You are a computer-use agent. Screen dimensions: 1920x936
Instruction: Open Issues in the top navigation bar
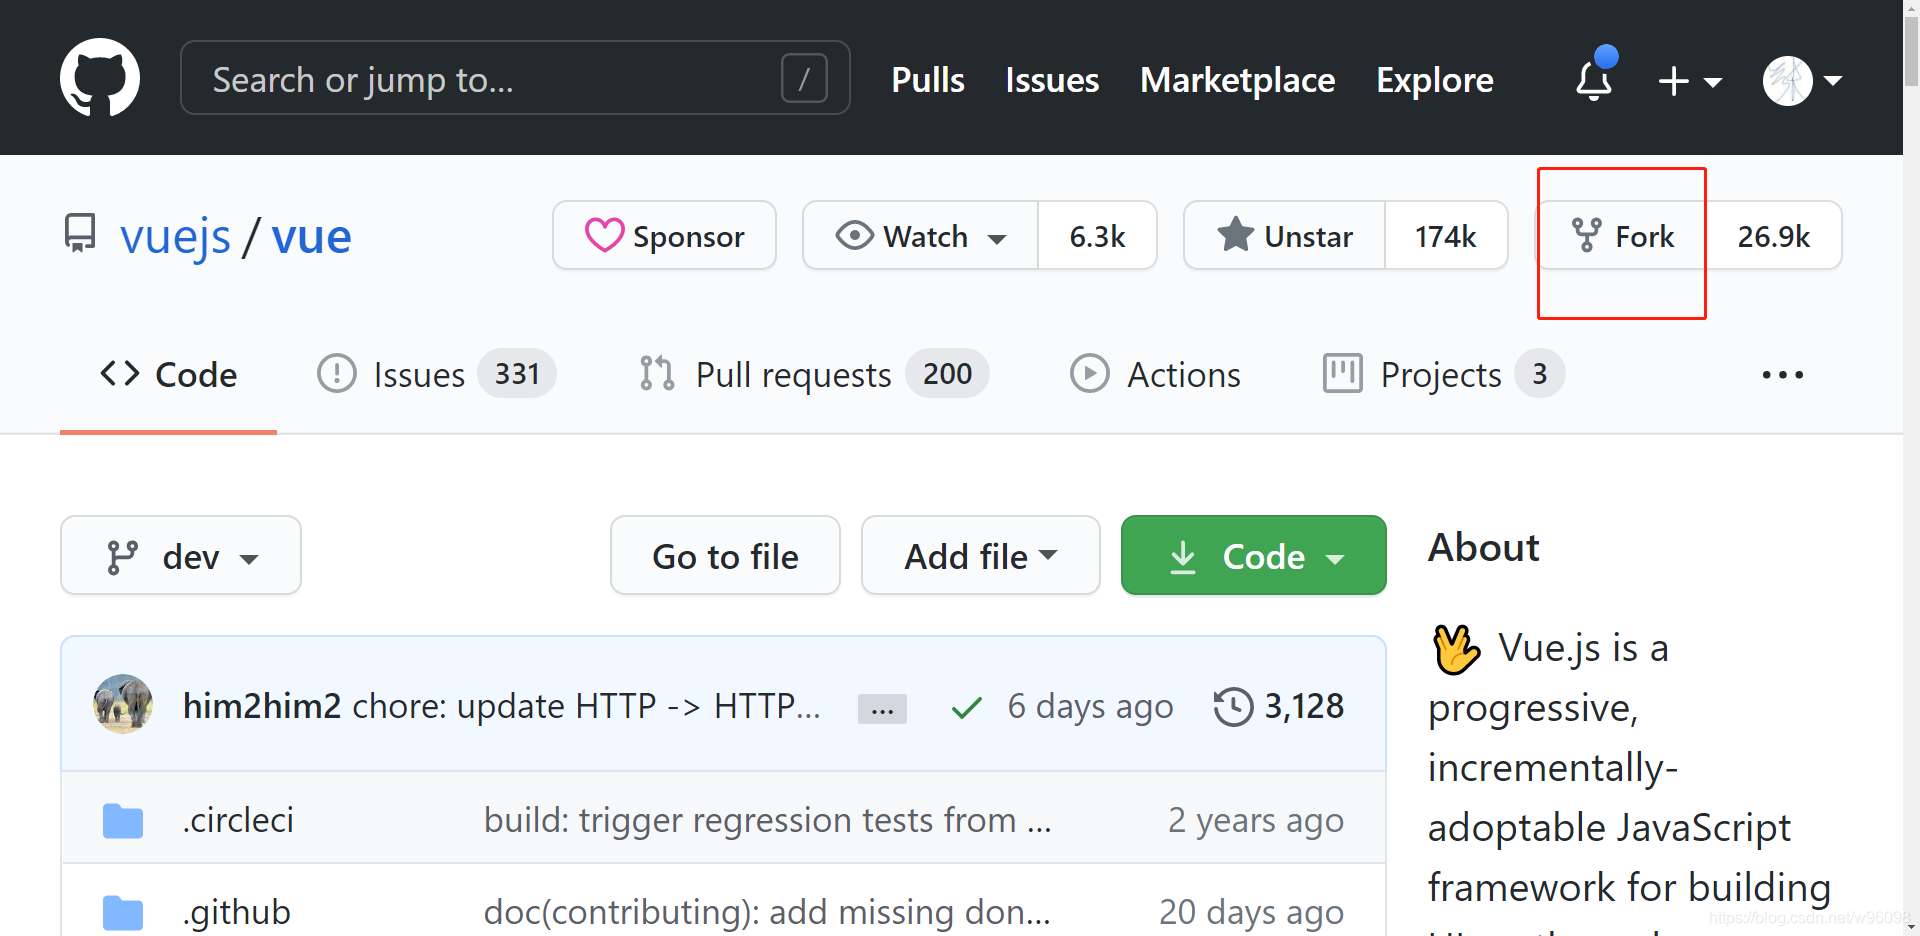pyautogui.click(x=1052, y=80)
